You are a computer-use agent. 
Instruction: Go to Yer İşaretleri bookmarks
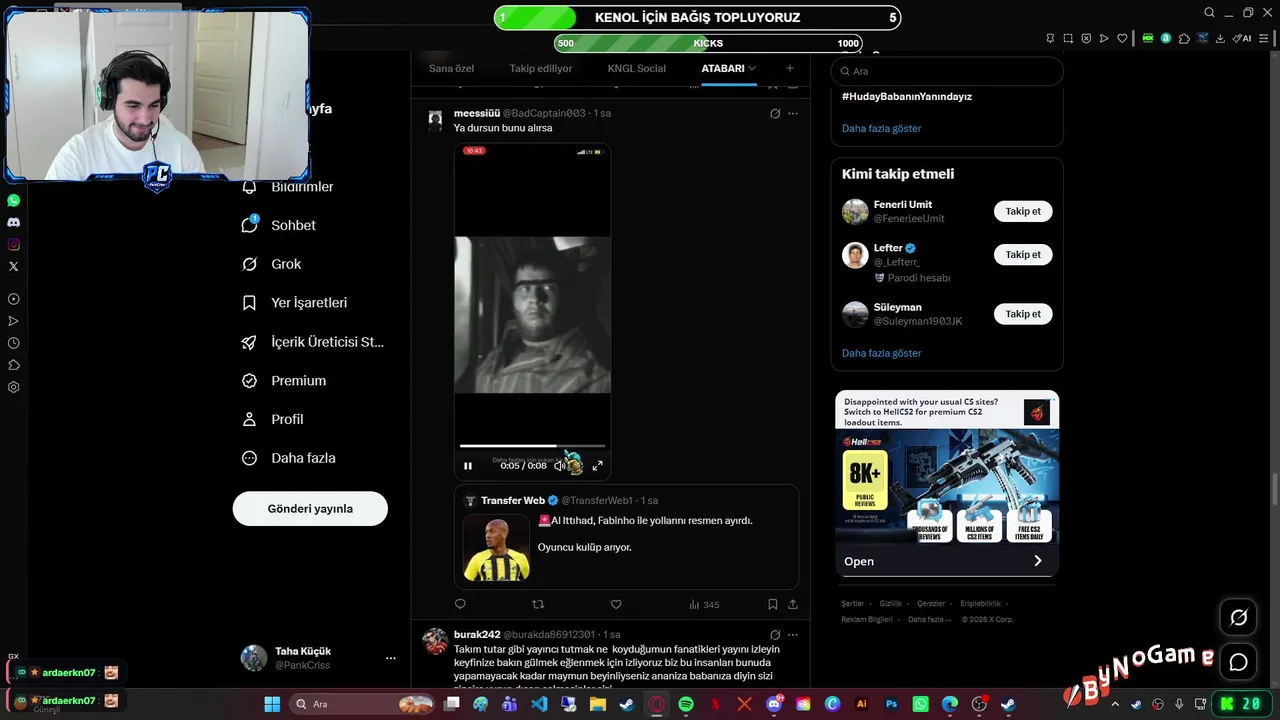(x=295, y=303)
